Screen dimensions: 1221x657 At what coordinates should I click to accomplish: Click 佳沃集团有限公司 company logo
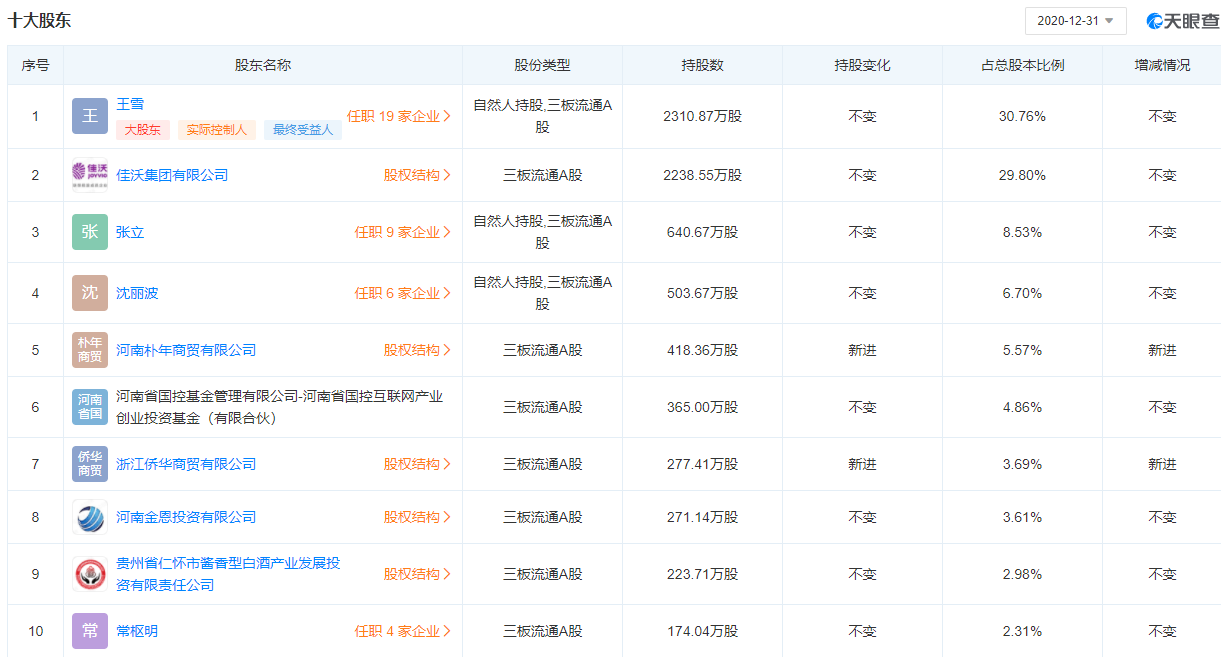point(90,175)
